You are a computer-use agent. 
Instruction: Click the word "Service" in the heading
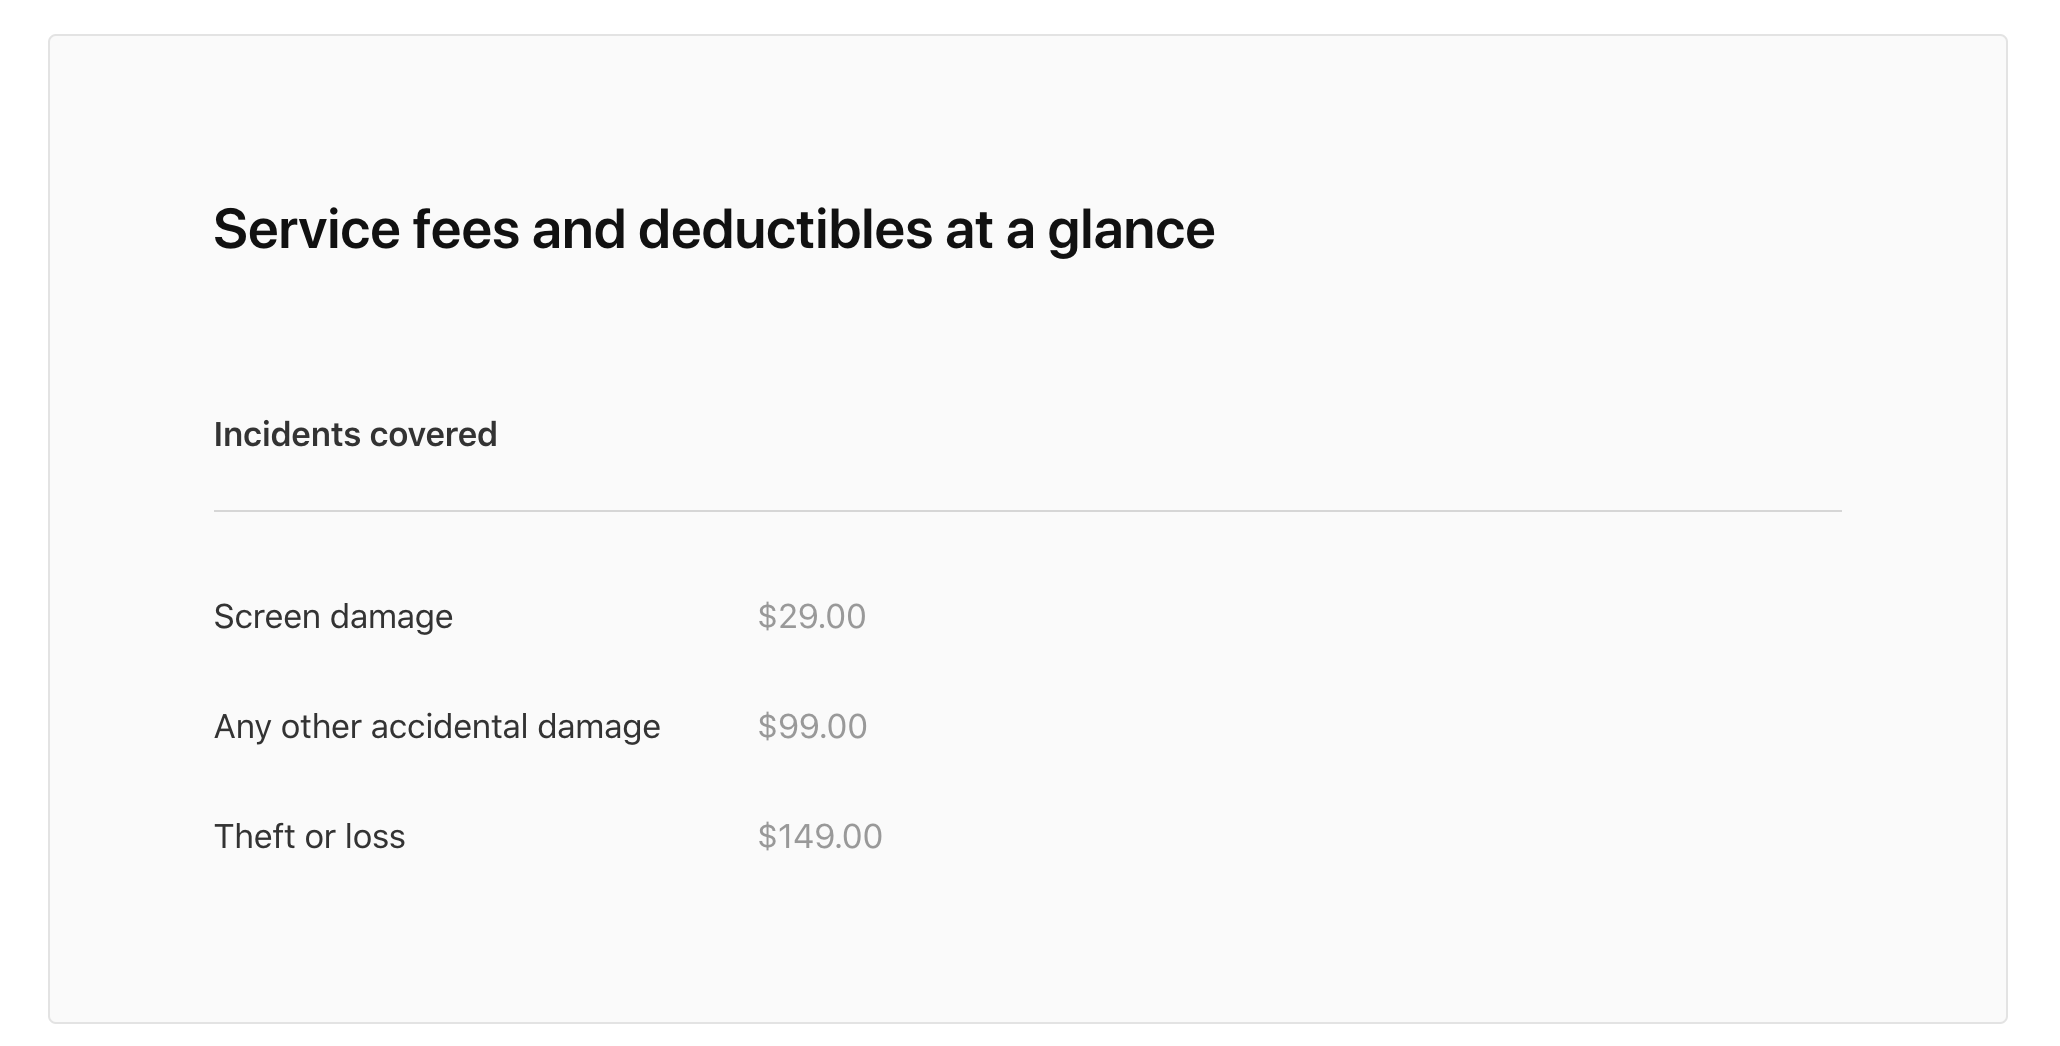[306, 230]
